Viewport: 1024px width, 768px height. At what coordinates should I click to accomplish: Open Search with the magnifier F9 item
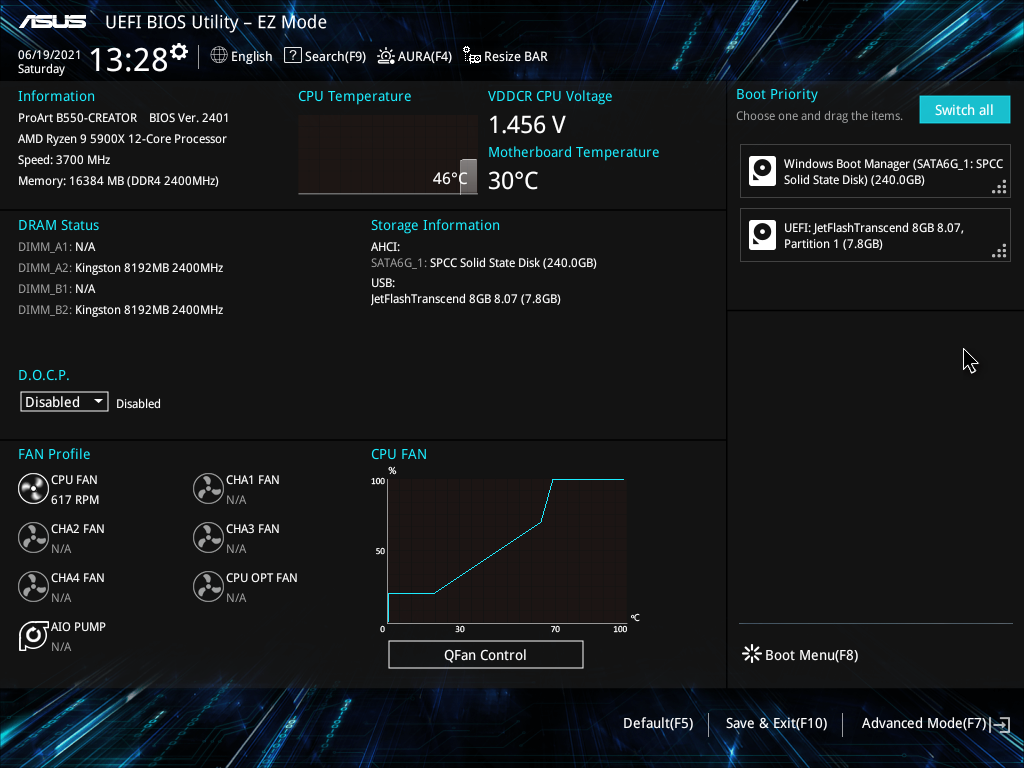(x=324, y=56)
